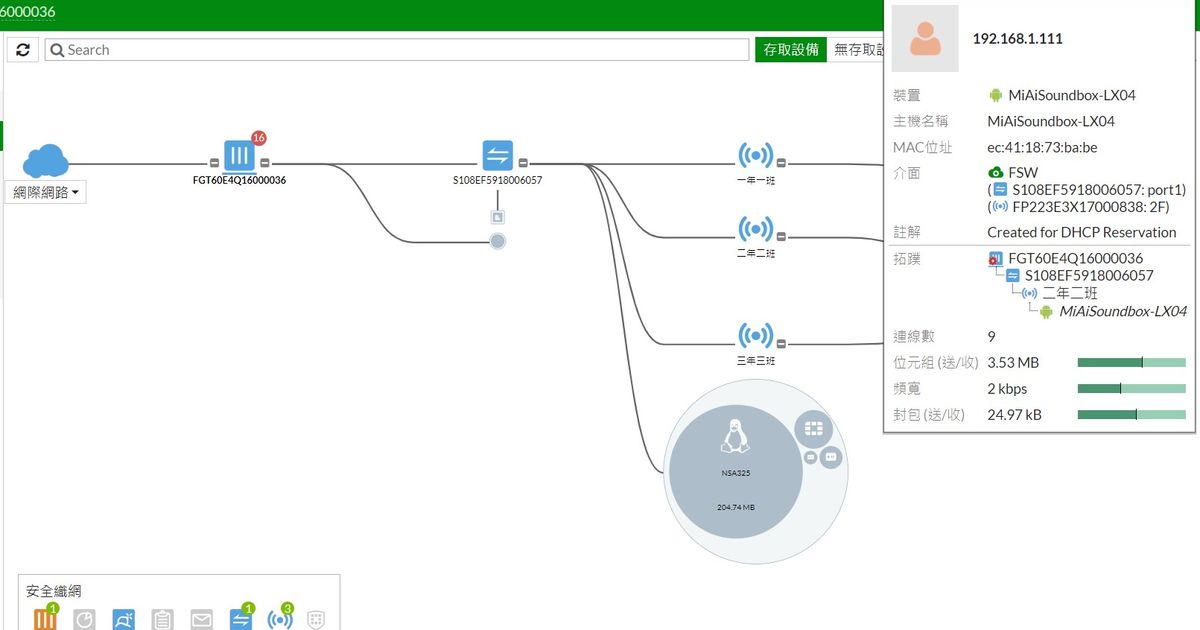Click the Internet cloud icon
1200x630 pixels.
(46, 160)
